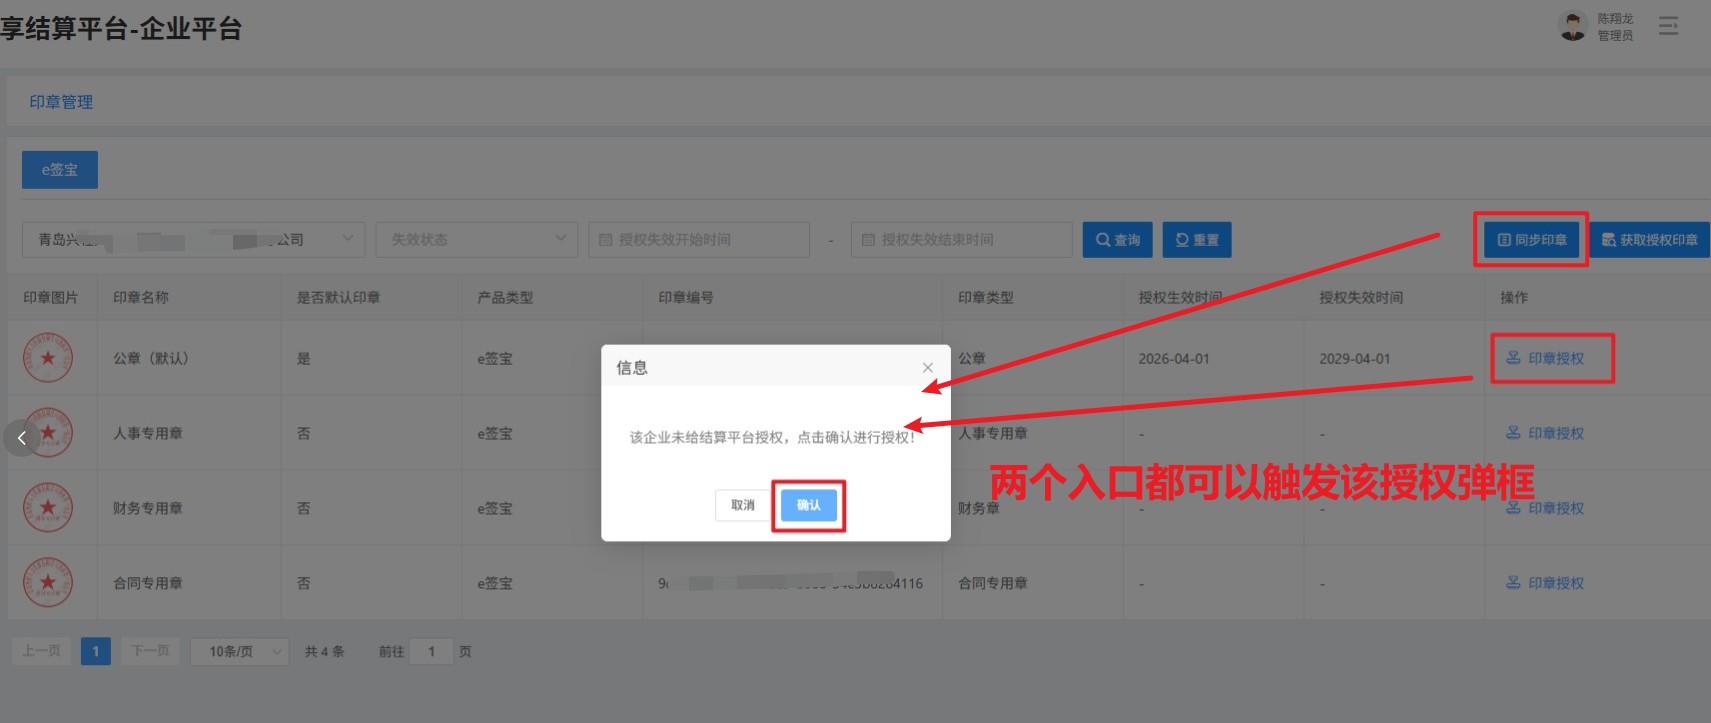This screenshot has width=1711, height=723.
Task: Switch to the 印章管理 tab
Action: pyautogui.click(x=61, y=102)
